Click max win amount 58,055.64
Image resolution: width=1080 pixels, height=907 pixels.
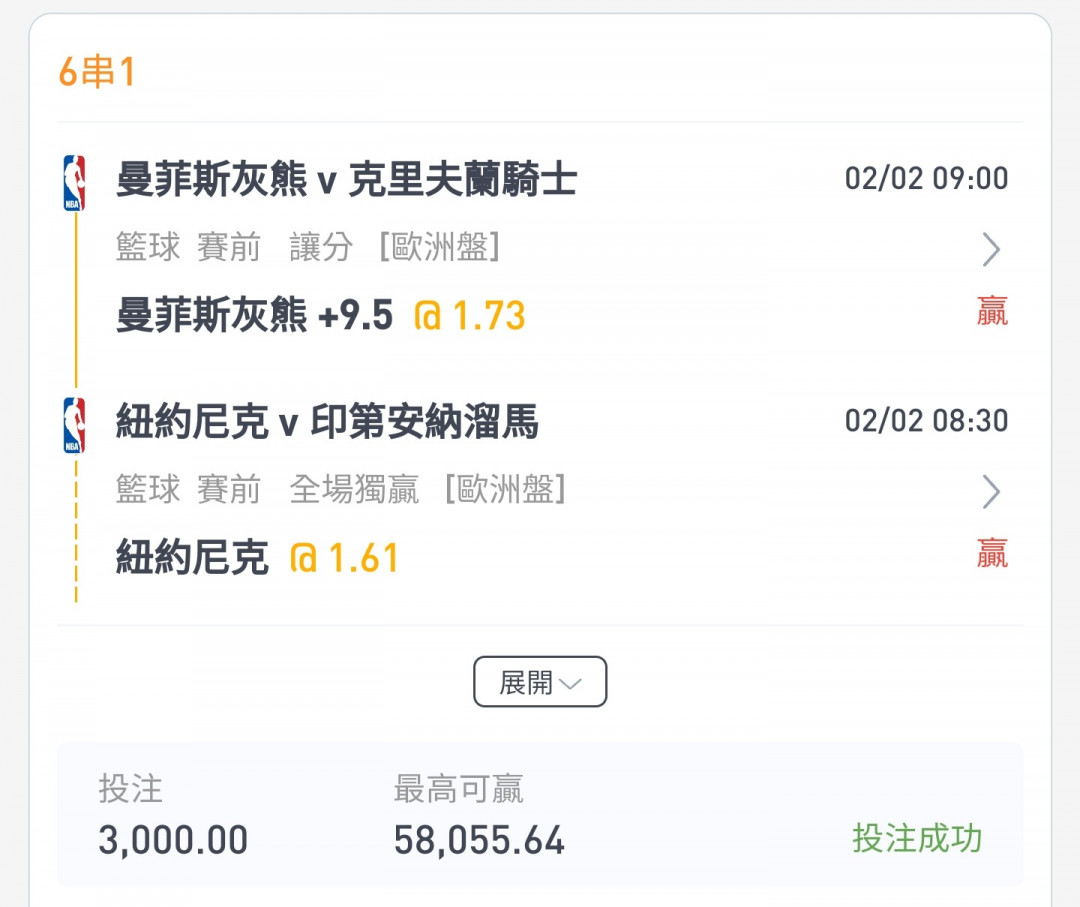pos(479,841)
